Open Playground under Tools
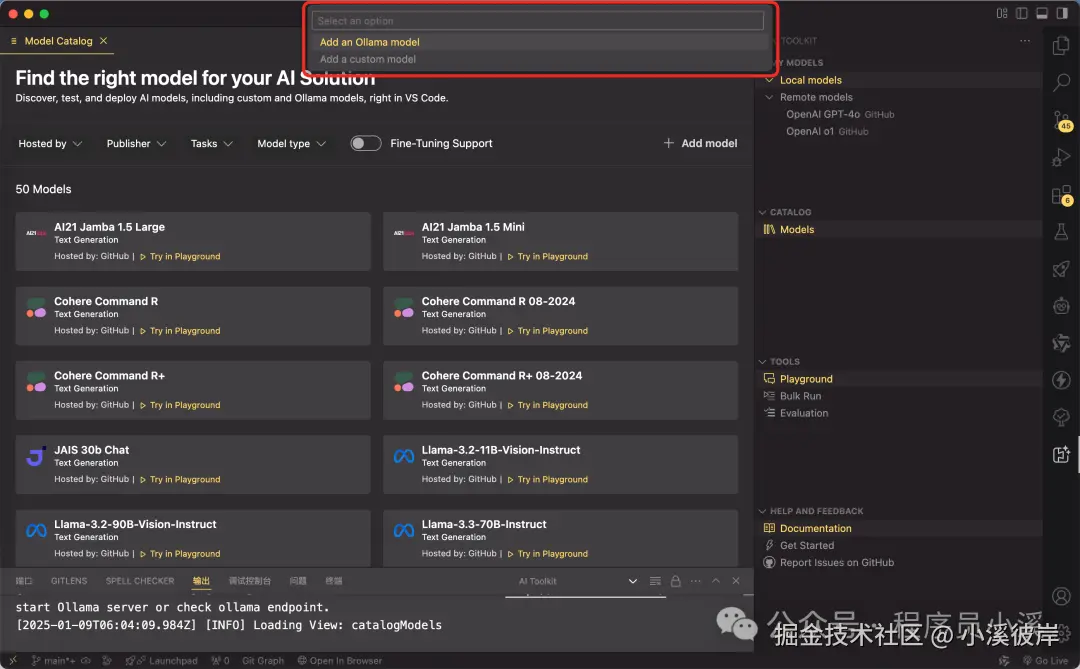The image size is (1080, 669). [806, 379]
